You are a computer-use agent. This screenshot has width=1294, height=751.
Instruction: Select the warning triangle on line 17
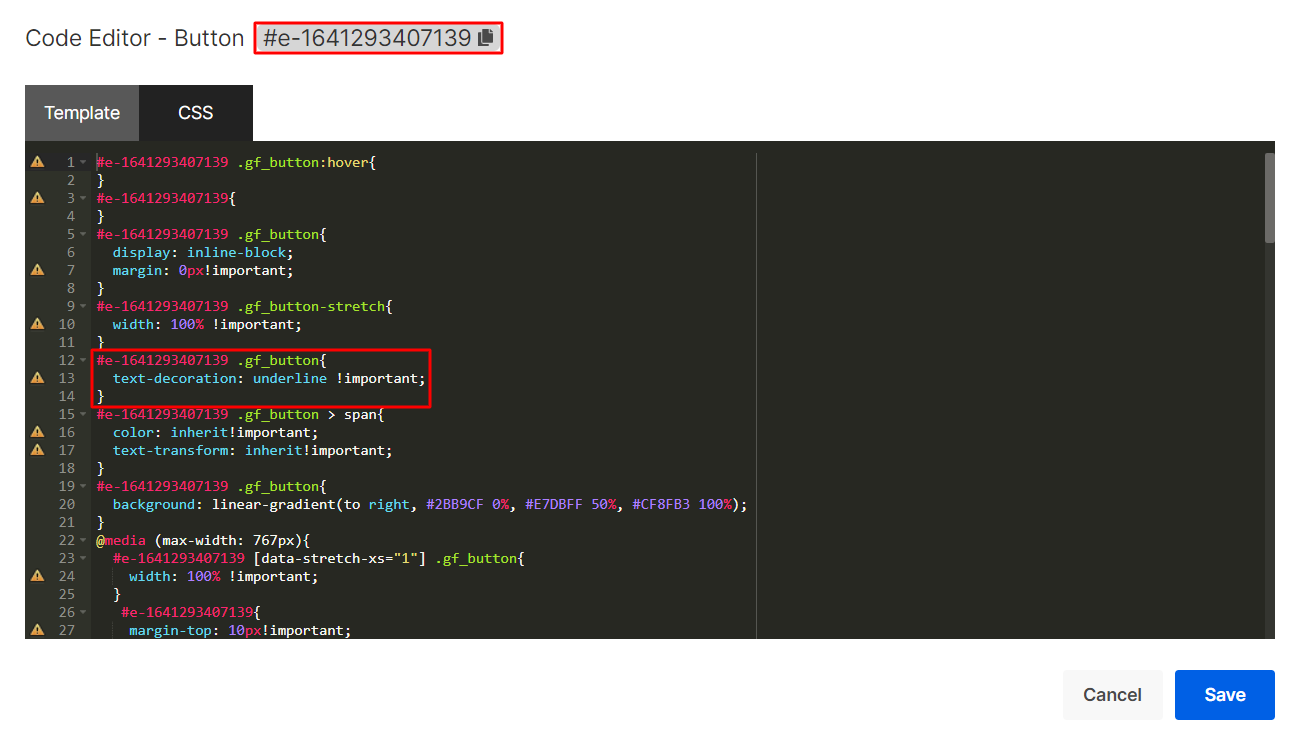pos(37,450)
